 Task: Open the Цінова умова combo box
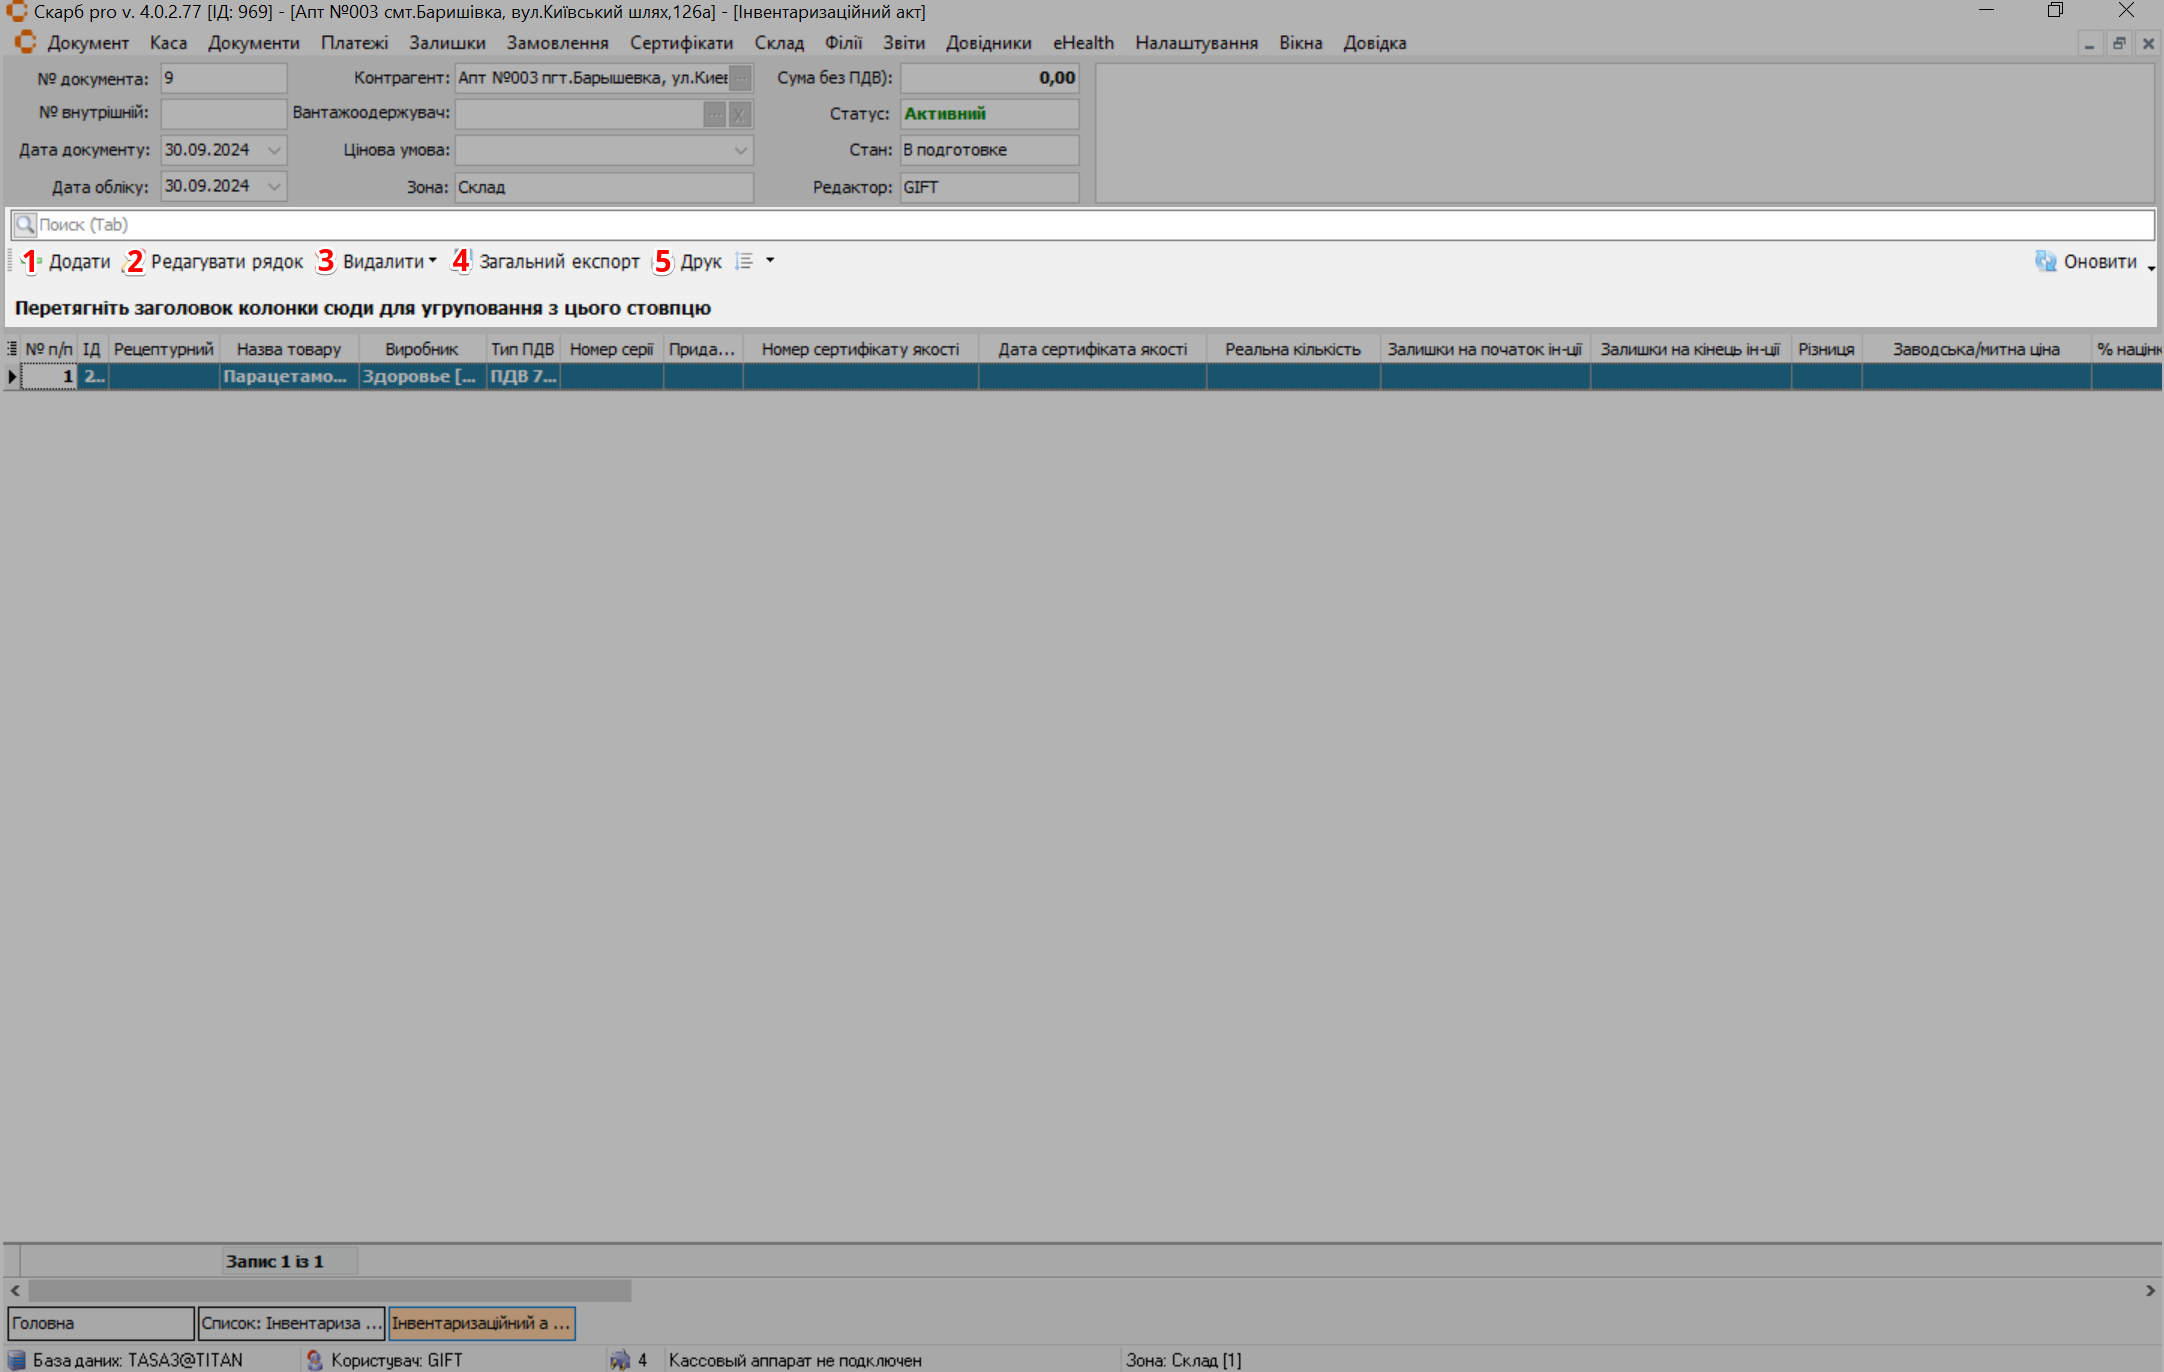[x=740, y=150]
